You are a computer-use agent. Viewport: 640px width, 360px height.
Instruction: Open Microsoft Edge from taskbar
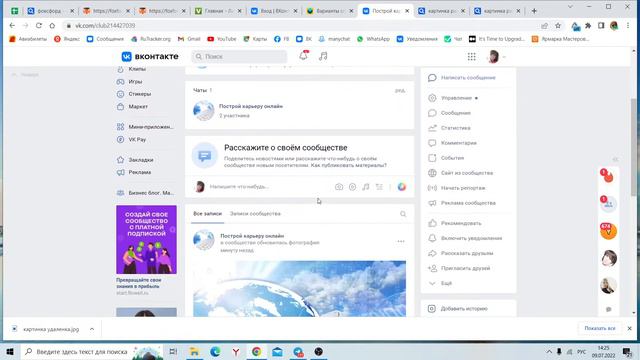tap(215, 351)
